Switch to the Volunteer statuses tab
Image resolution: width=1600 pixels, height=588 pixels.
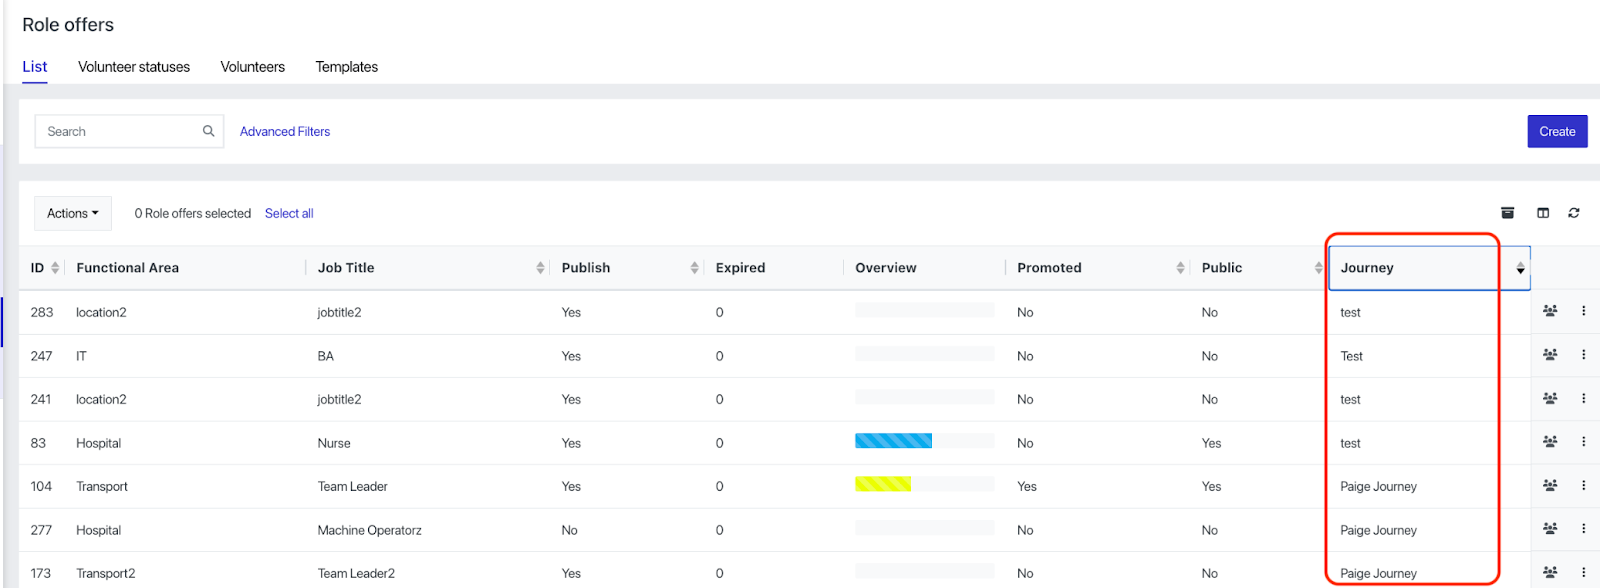(134, 67)
